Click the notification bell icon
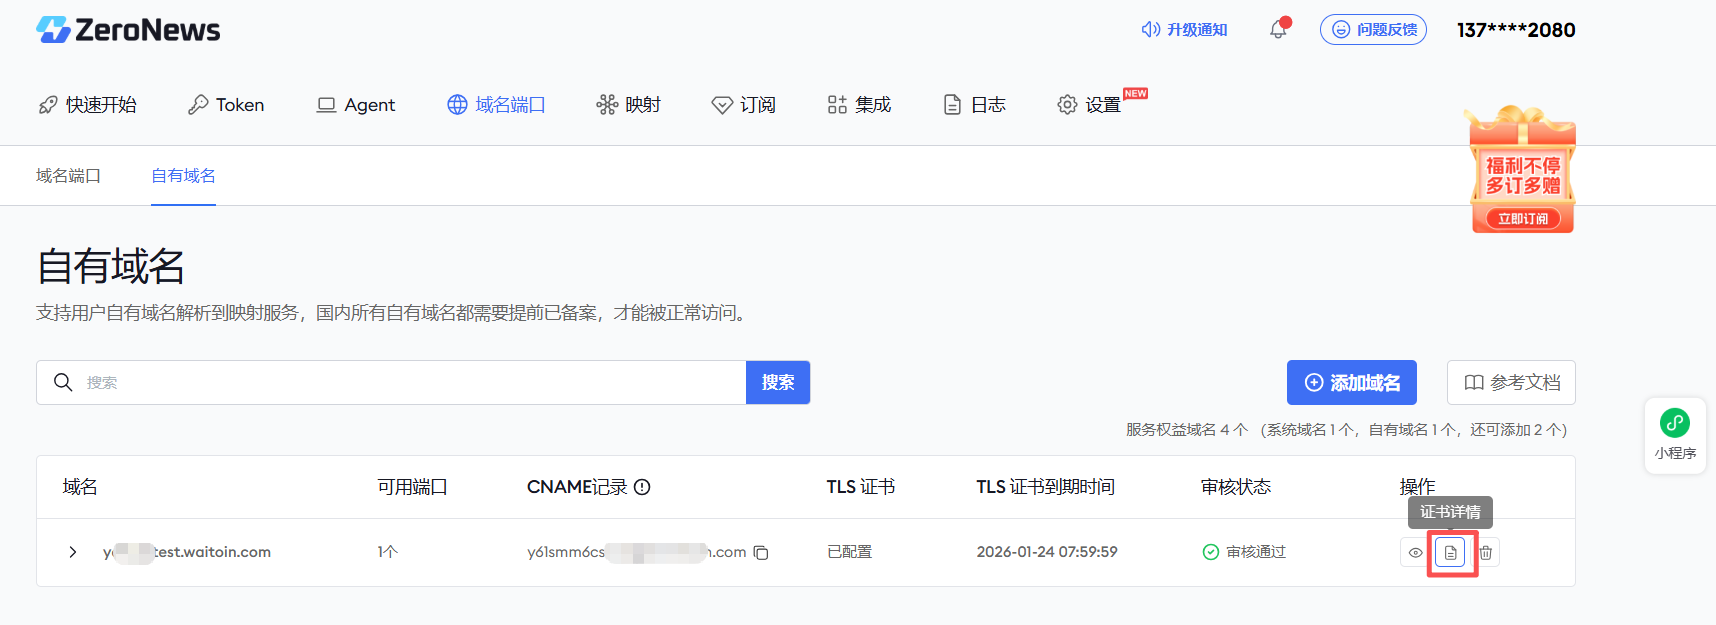Viewport: 1716px width, 625px height. (1278, 30)
